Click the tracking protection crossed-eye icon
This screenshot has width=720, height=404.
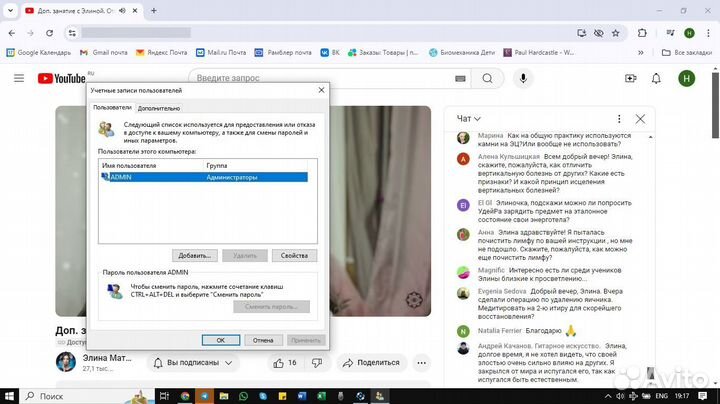pos(598,33)
